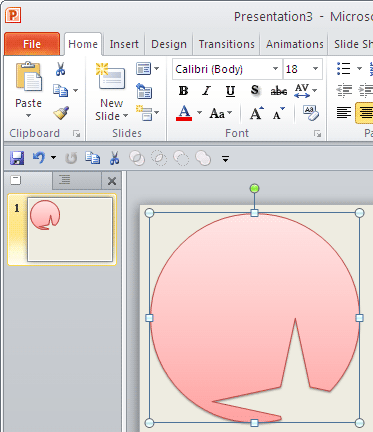Switch to the Home tab

[83, 44]
